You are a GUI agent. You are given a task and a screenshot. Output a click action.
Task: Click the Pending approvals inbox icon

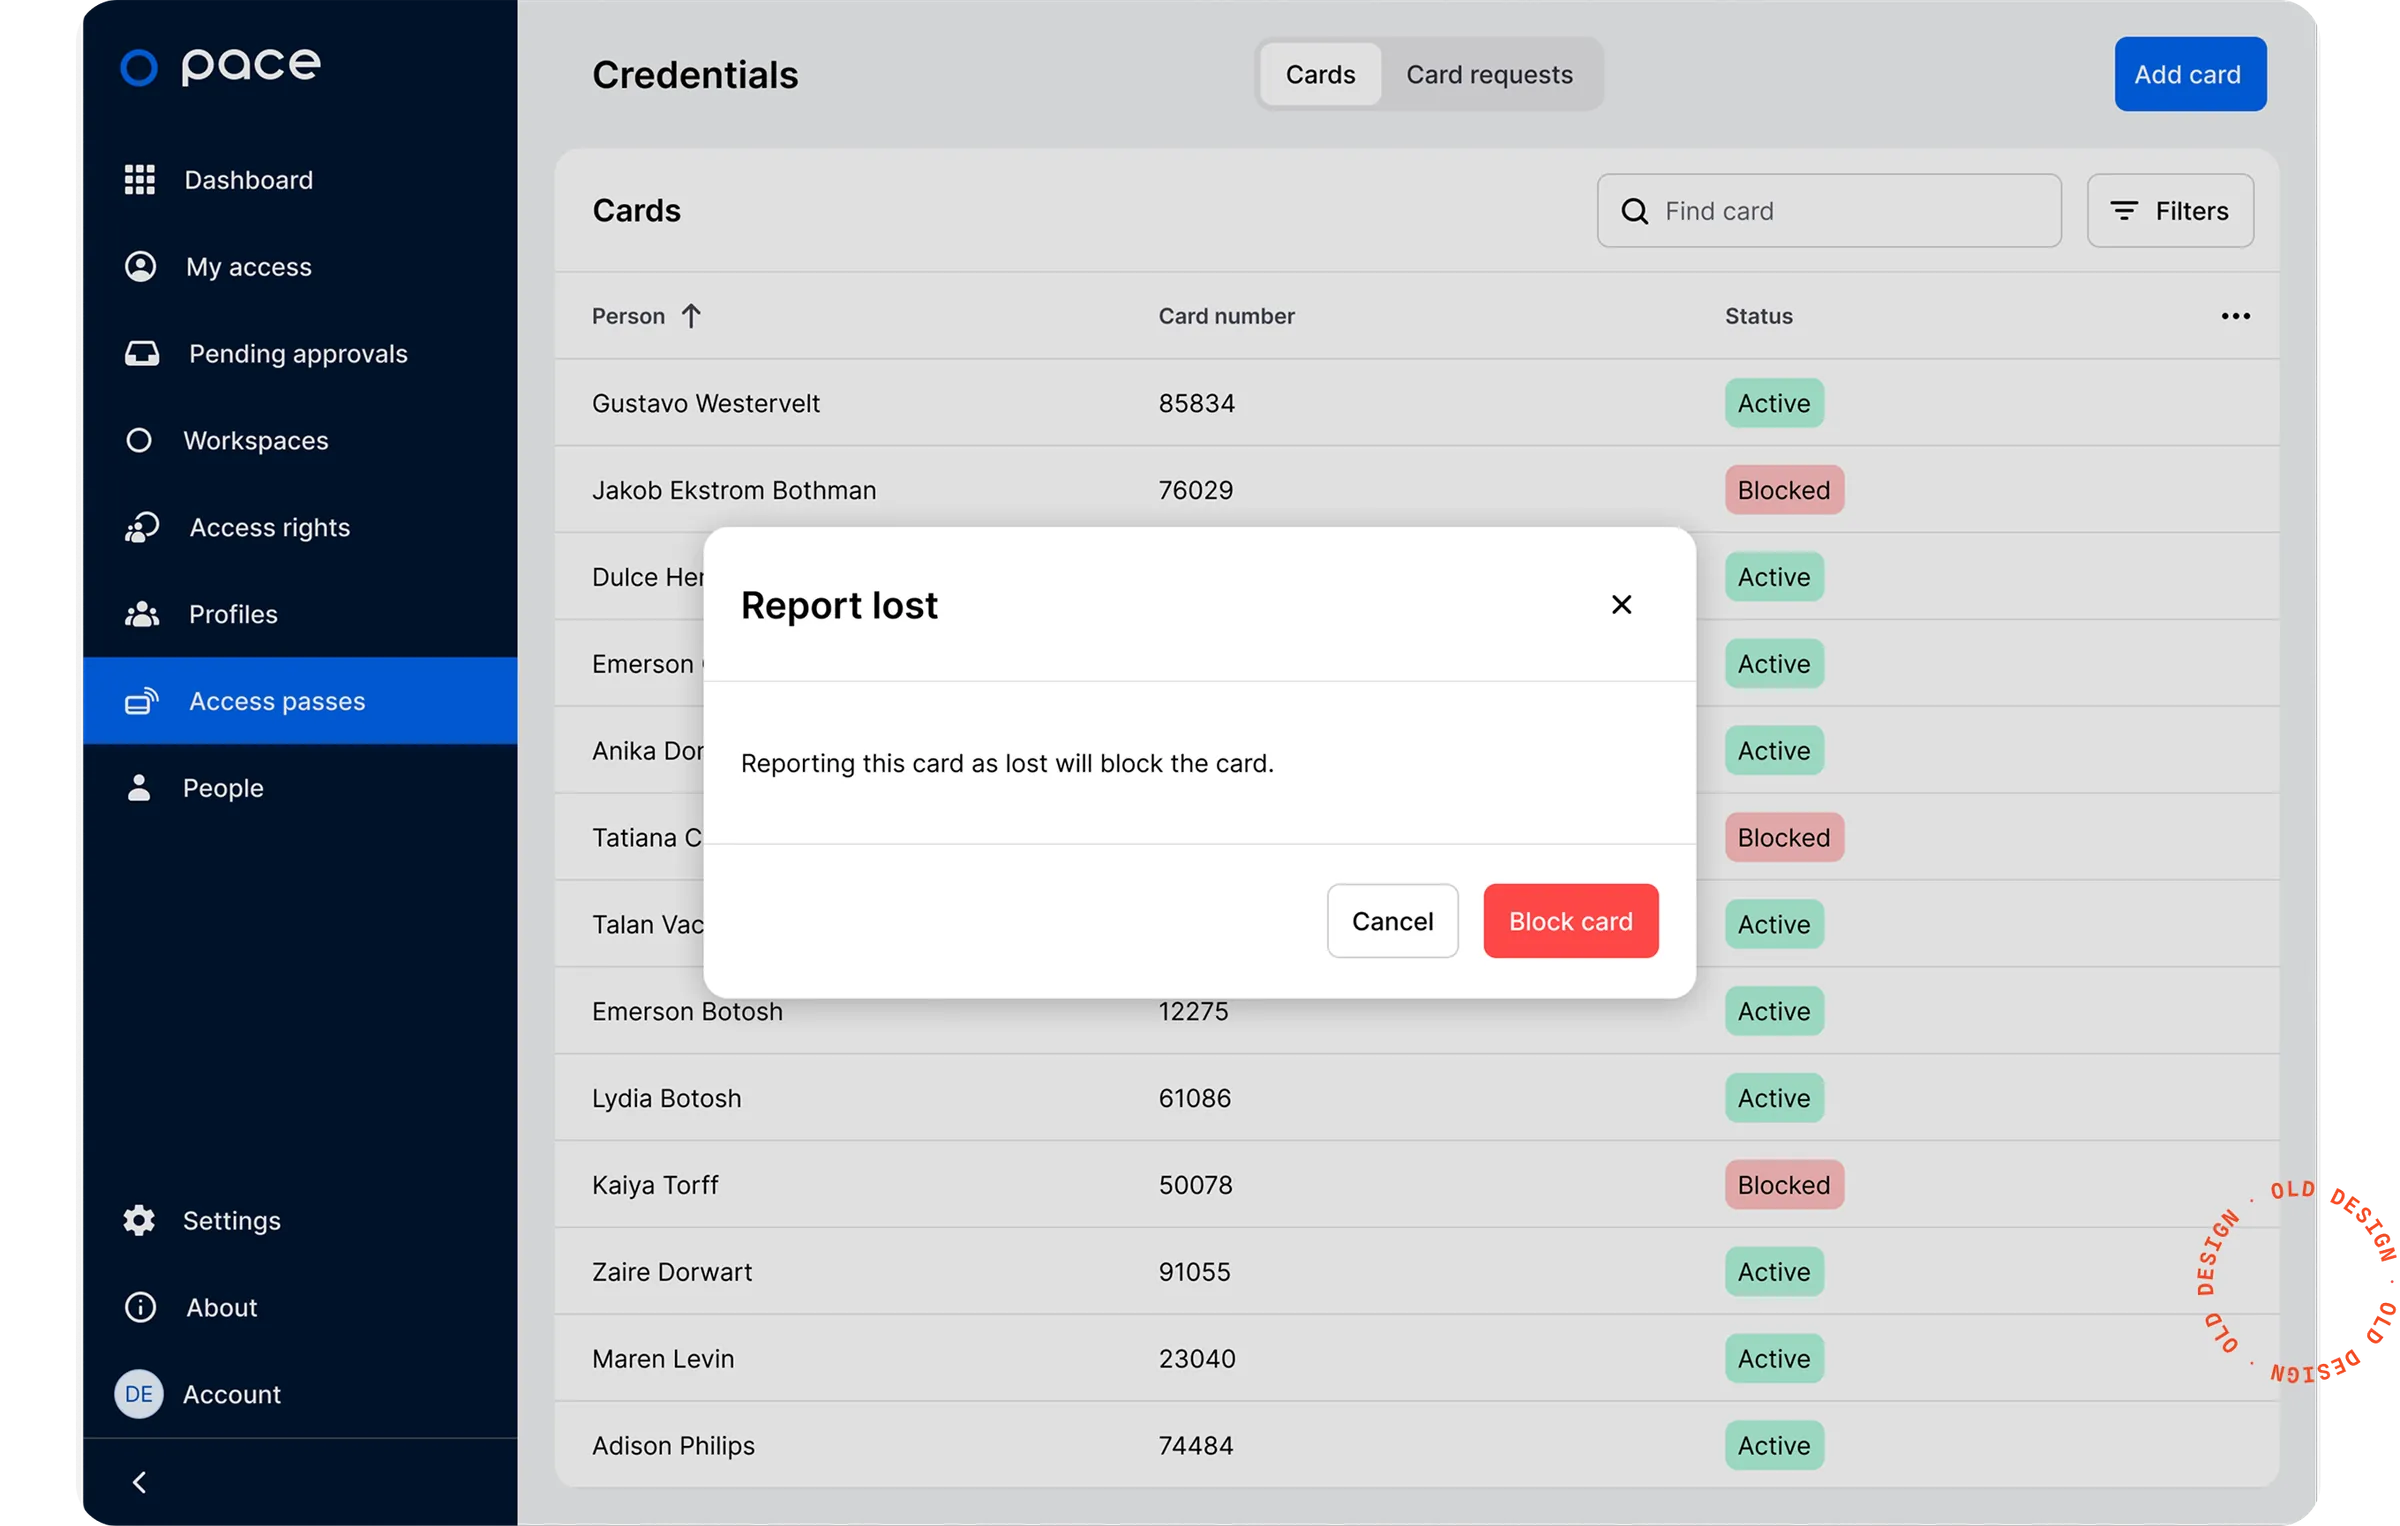[x=141, y=354]
